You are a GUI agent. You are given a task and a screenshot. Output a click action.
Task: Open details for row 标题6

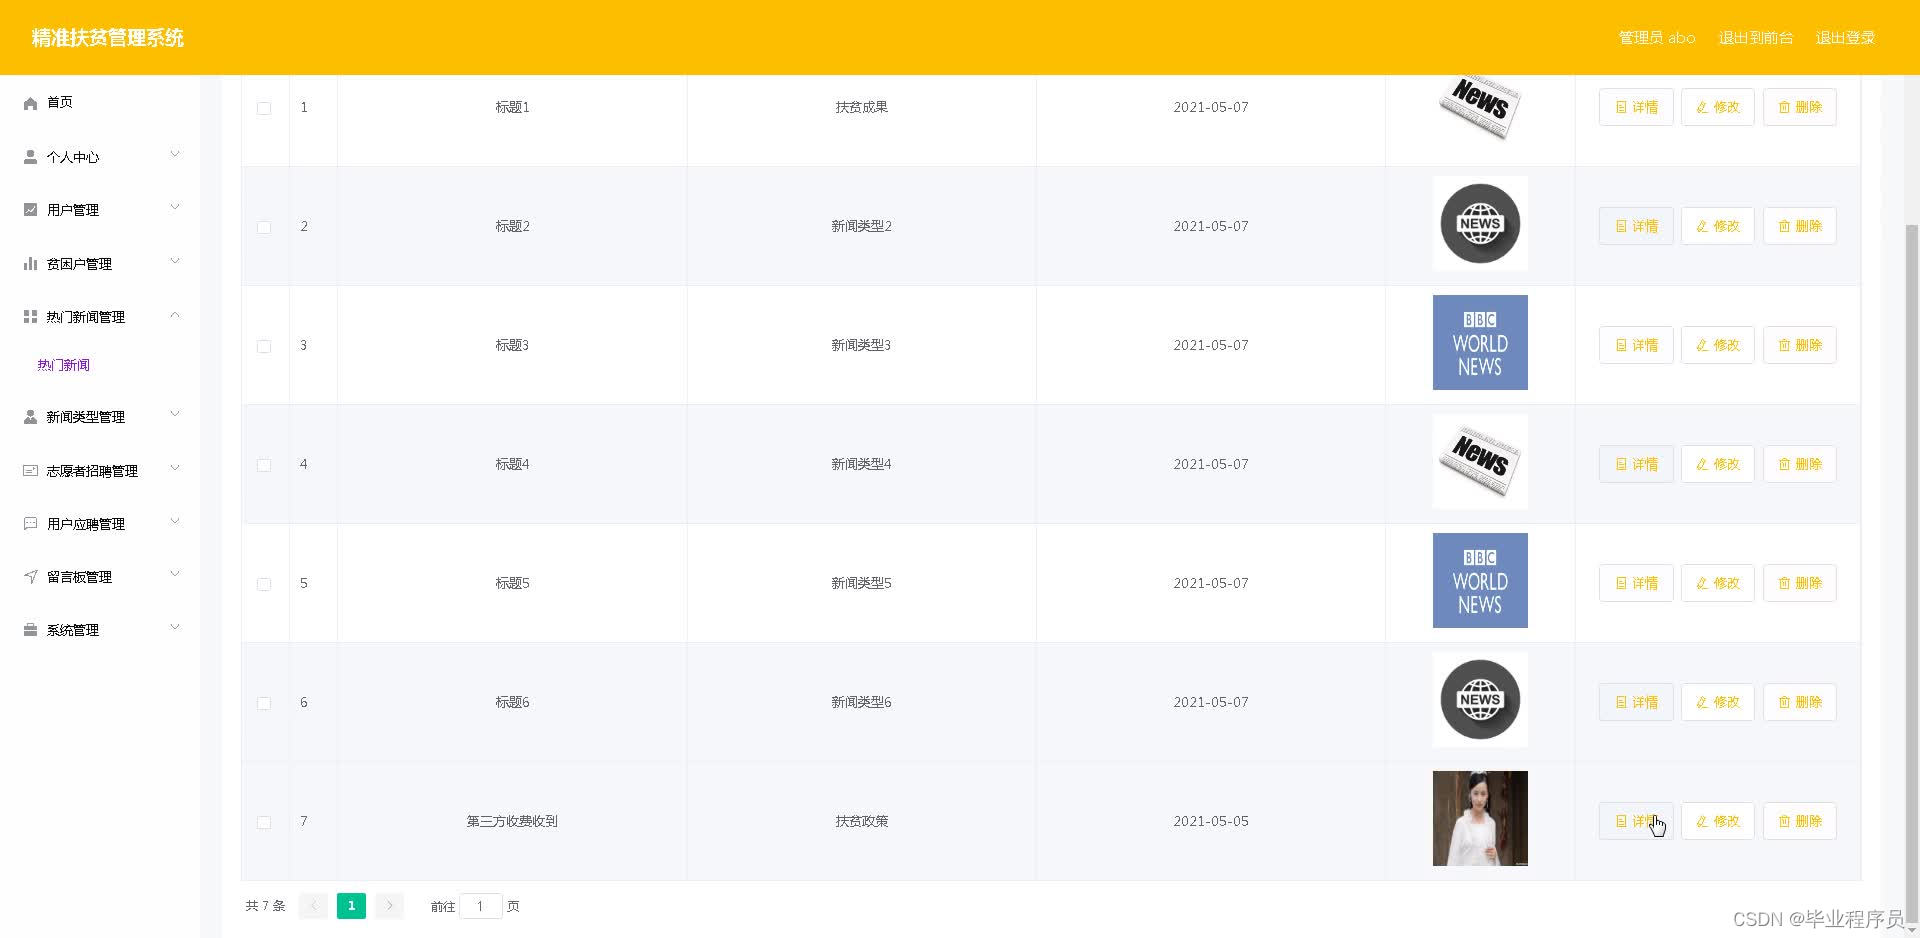coord(1636,702)
